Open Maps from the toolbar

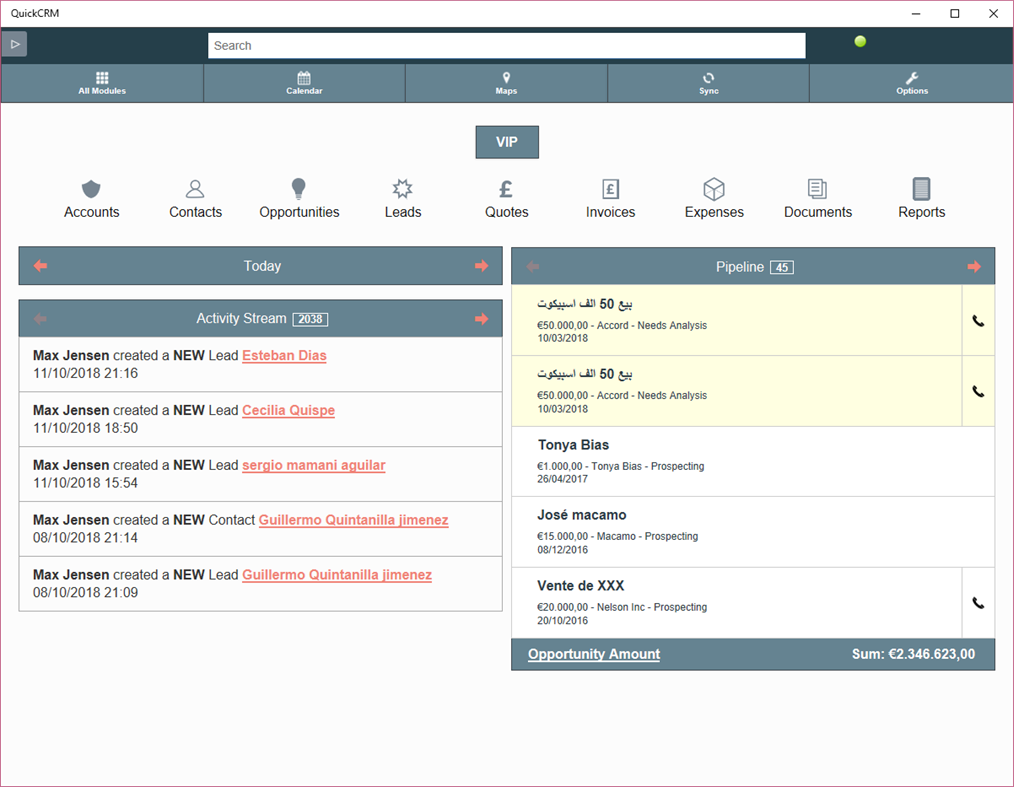(x=506, y=82)
